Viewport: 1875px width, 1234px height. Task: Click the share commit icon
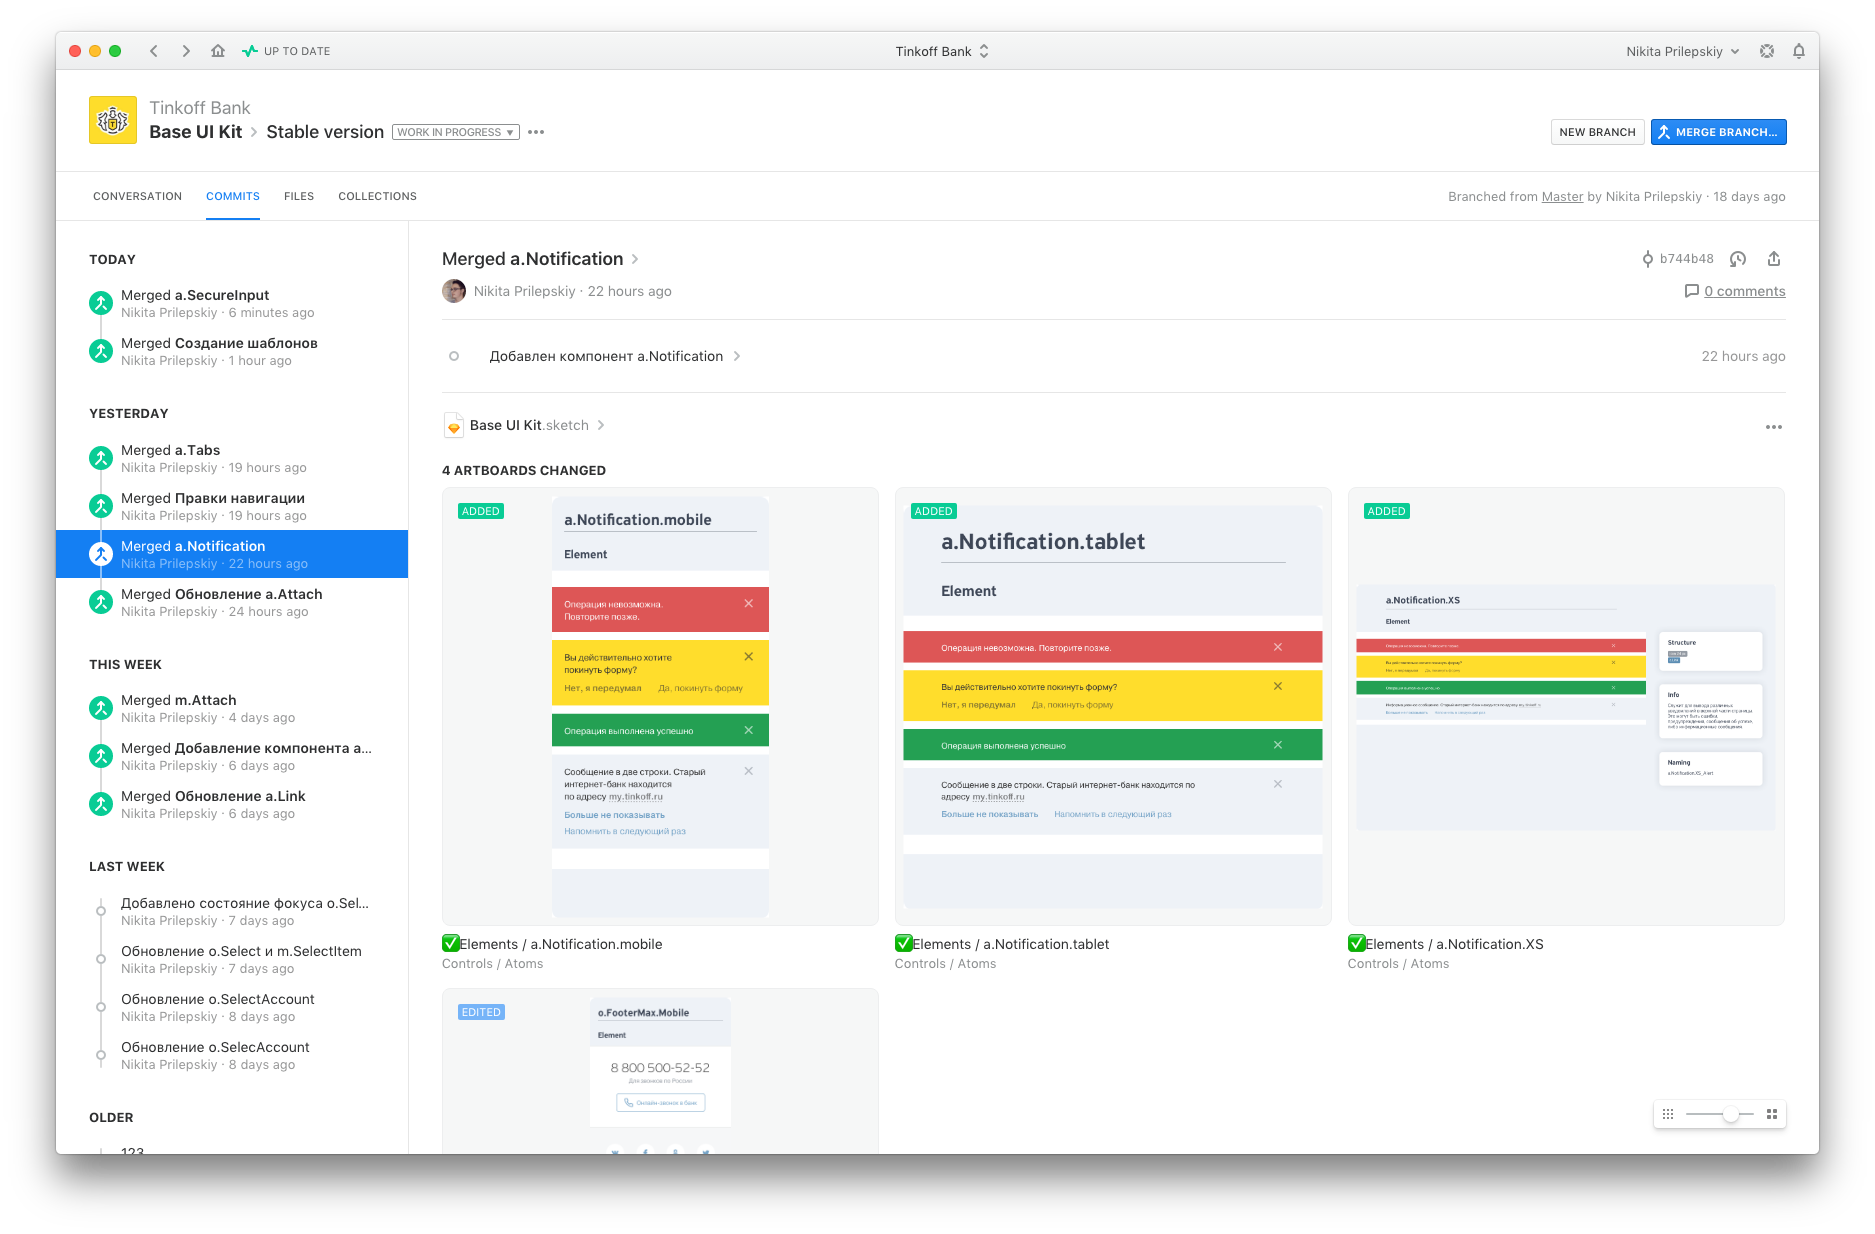coord(1774,259)
